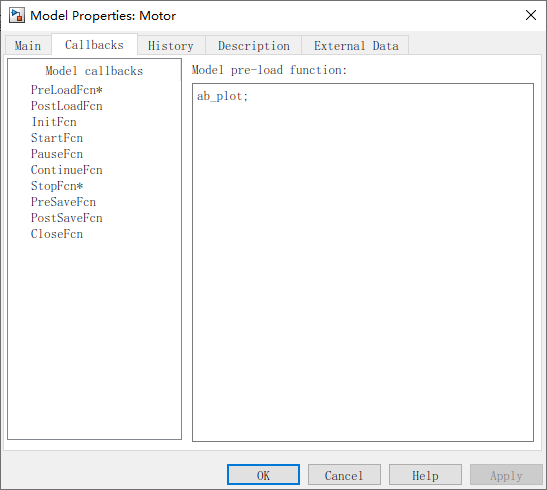This screenshot has height=490, width=547.
Task: Select the PostLoadFcn callback
Action: [x=67, y=106]
